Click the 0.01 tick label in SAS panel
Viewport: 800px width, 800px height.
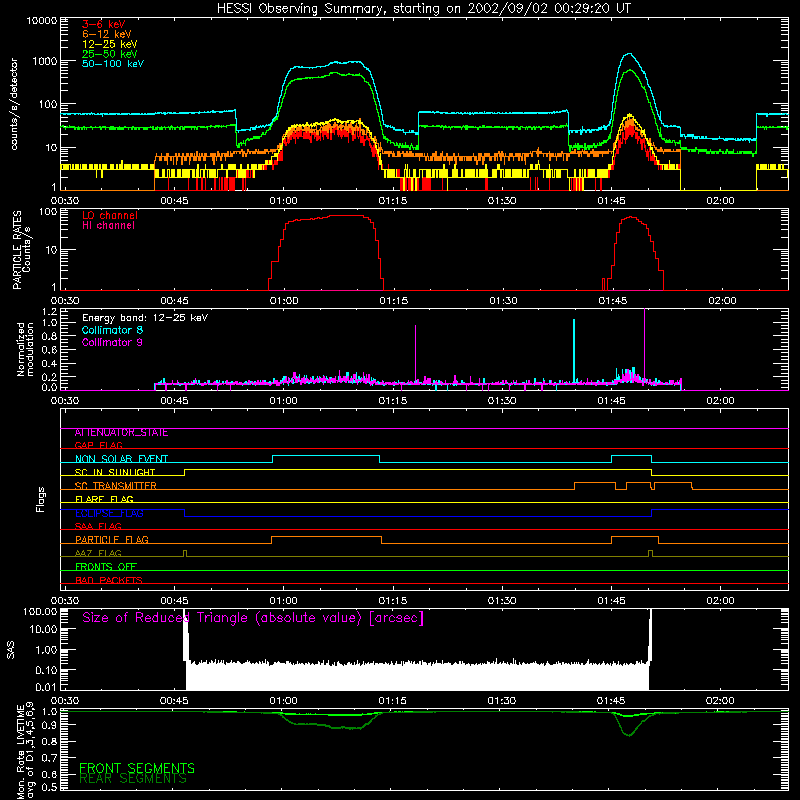tap(46, 687)
